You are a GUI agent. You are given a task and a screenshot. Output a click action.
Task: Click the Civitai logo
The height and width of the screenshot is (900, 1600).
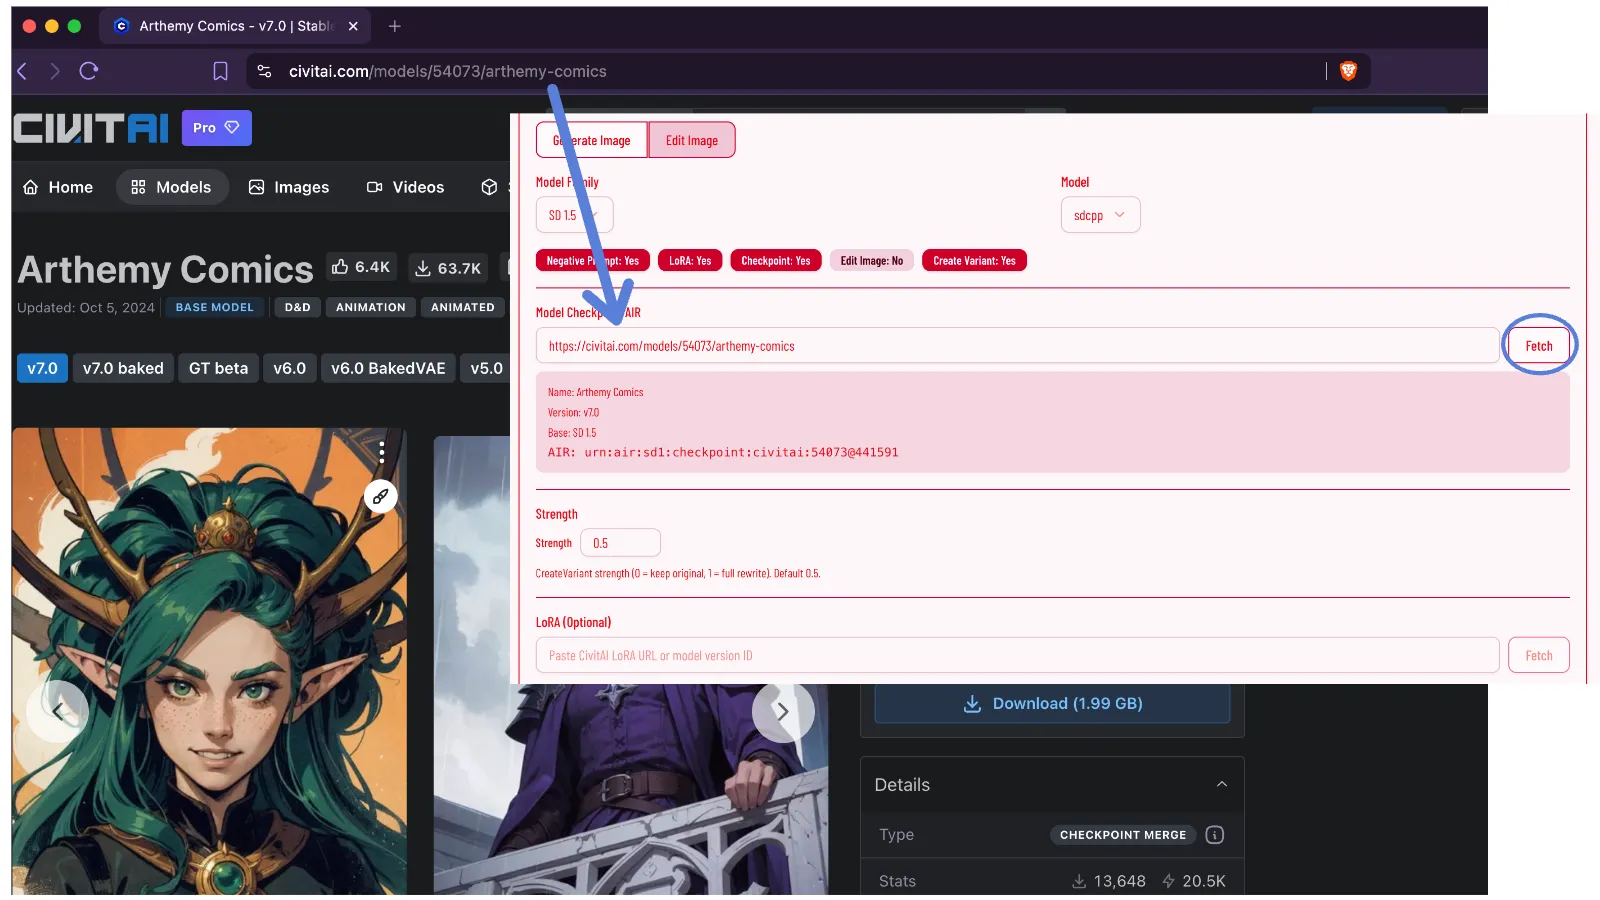[x=91, y=128]
